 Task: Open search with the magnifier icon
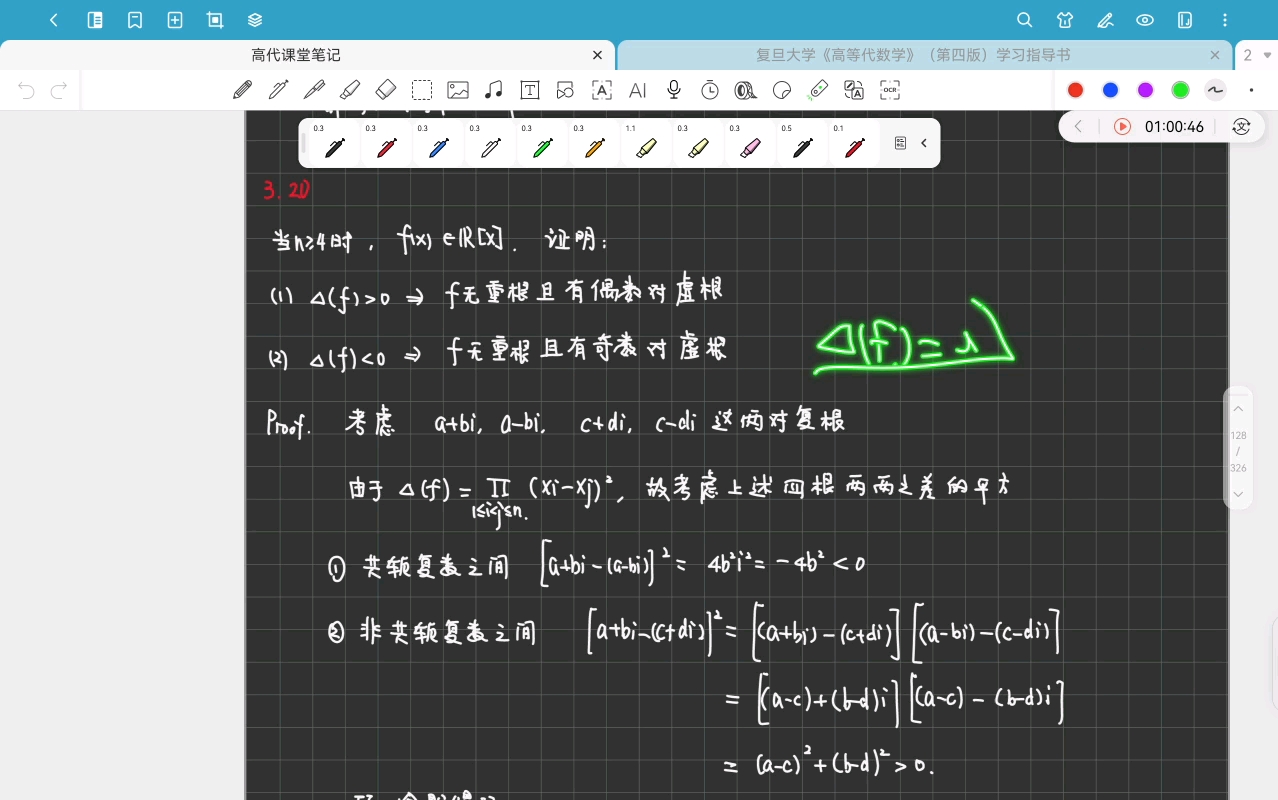tap(1025, 20)
